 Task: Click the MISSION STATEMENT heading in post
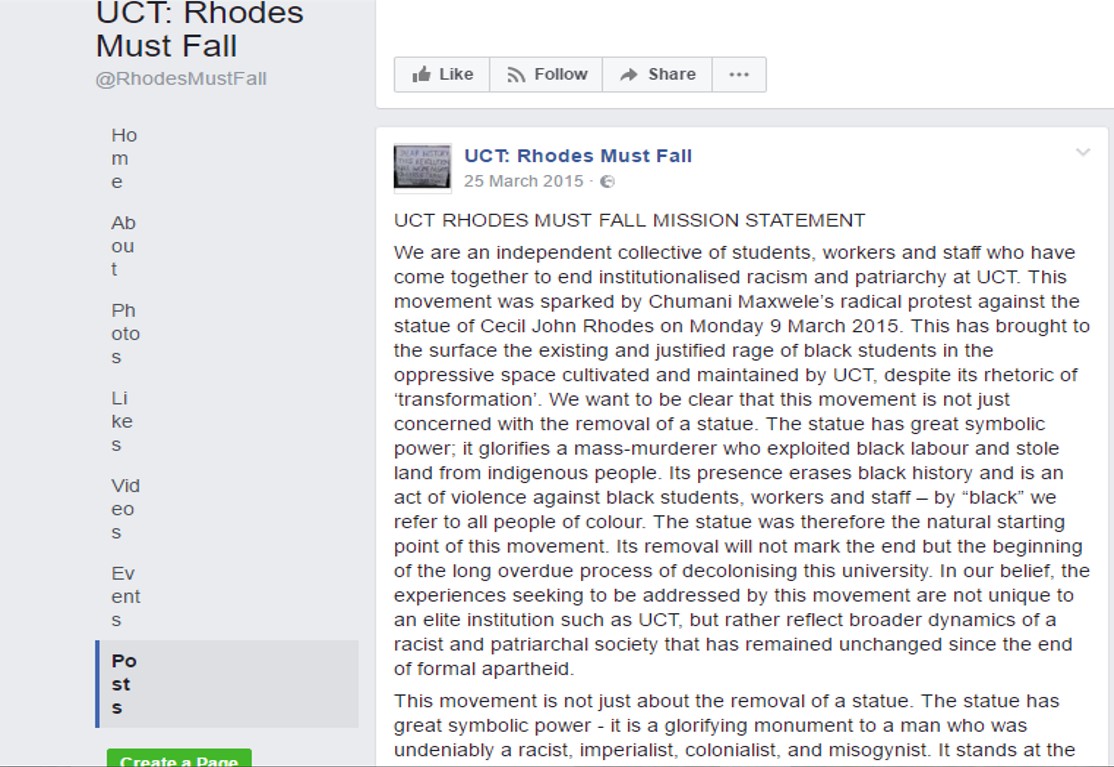(629, 221)
